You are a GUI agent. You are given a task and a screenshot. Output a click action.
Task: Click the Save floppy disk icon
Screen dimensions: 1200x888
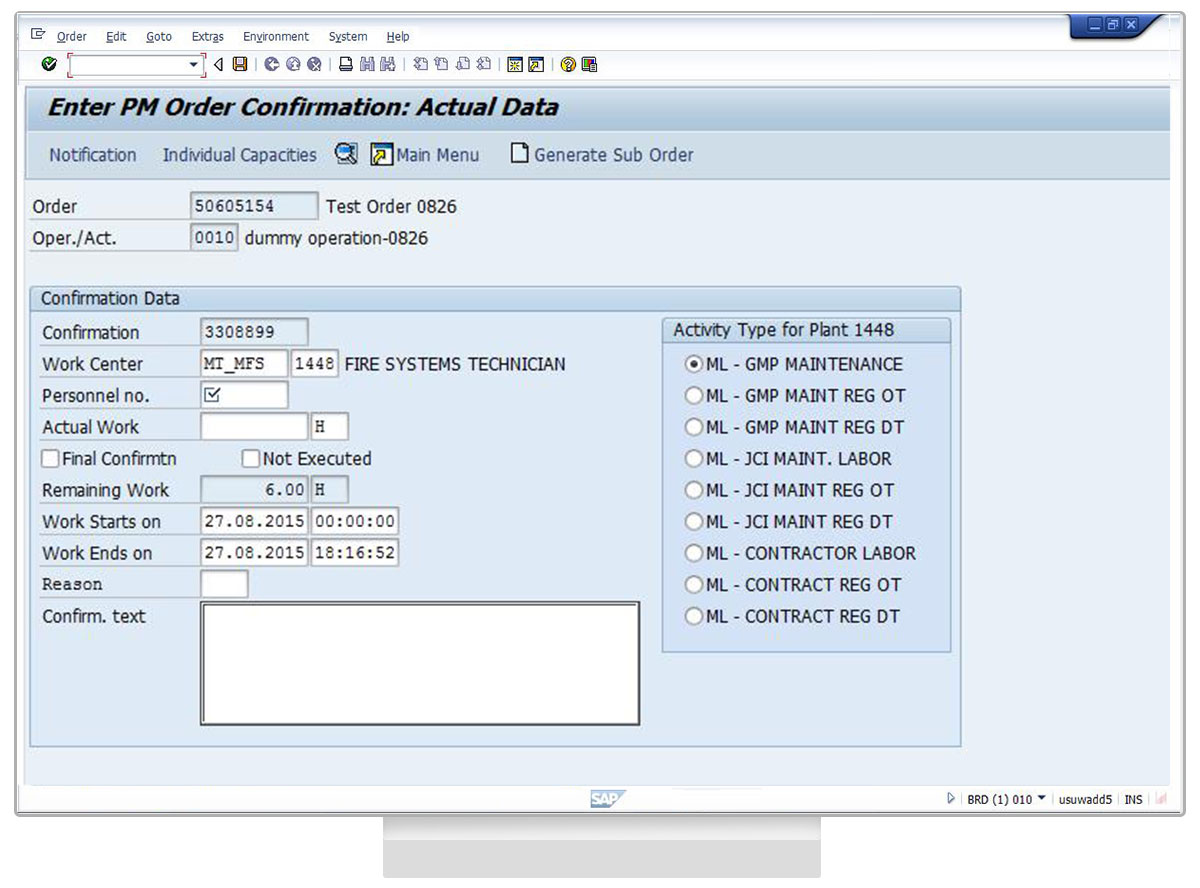[x=240, y=65]
